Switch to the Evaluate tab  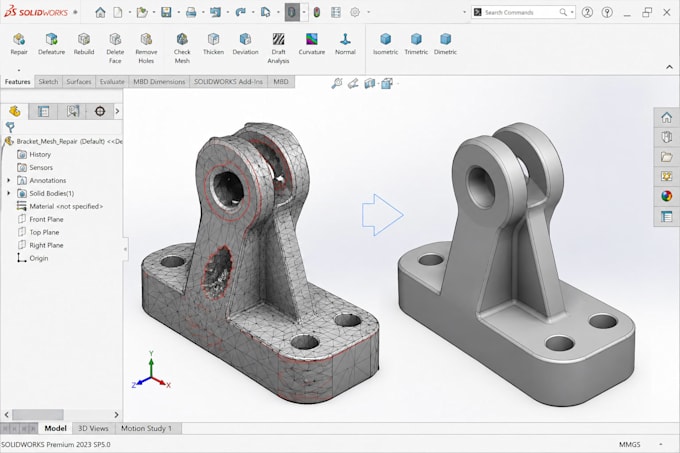coord(112,81)
